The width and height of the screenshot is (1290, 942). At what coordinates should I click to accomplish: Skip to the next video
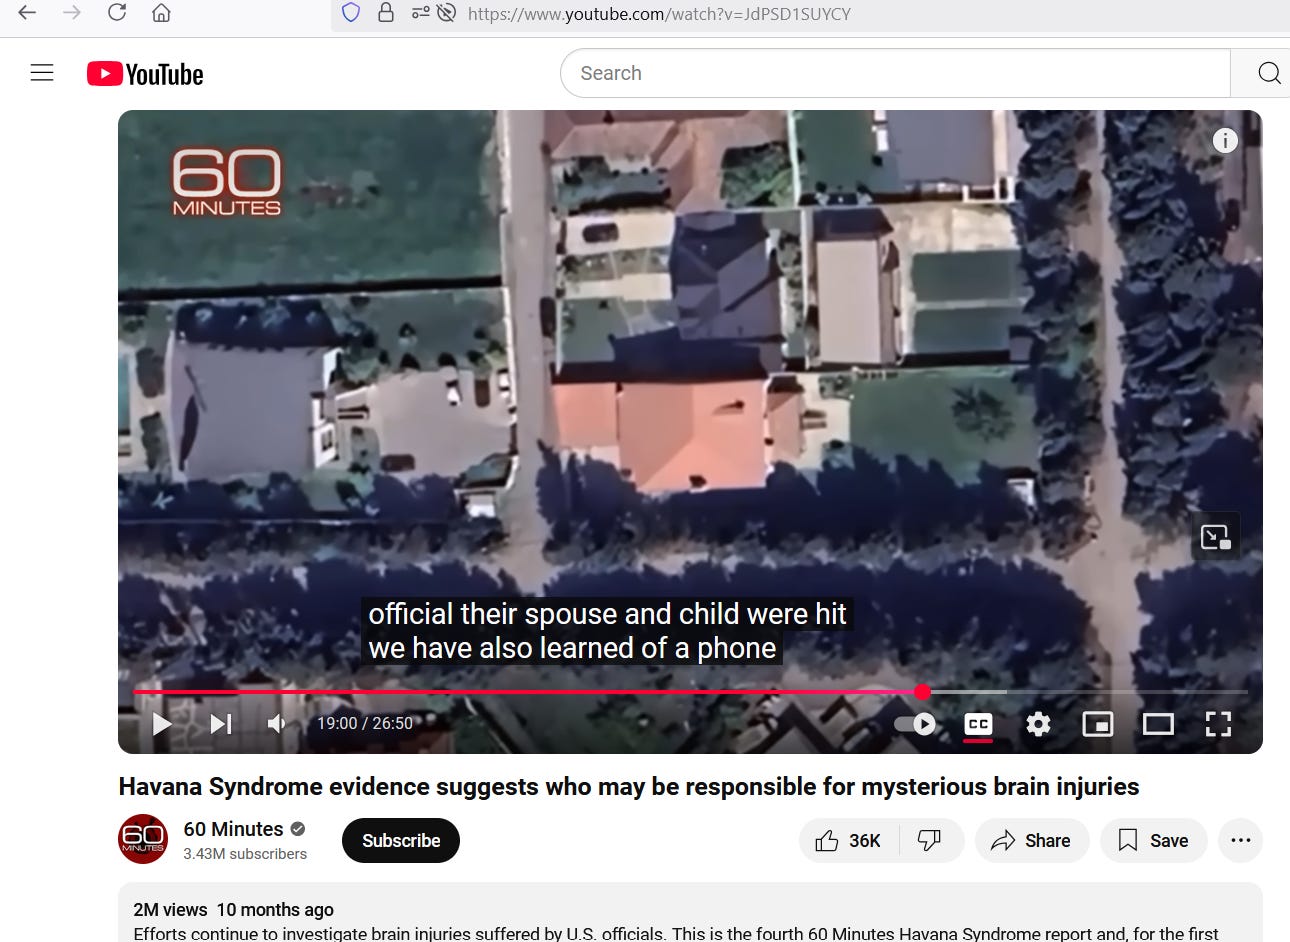click(x=221, y=723)
